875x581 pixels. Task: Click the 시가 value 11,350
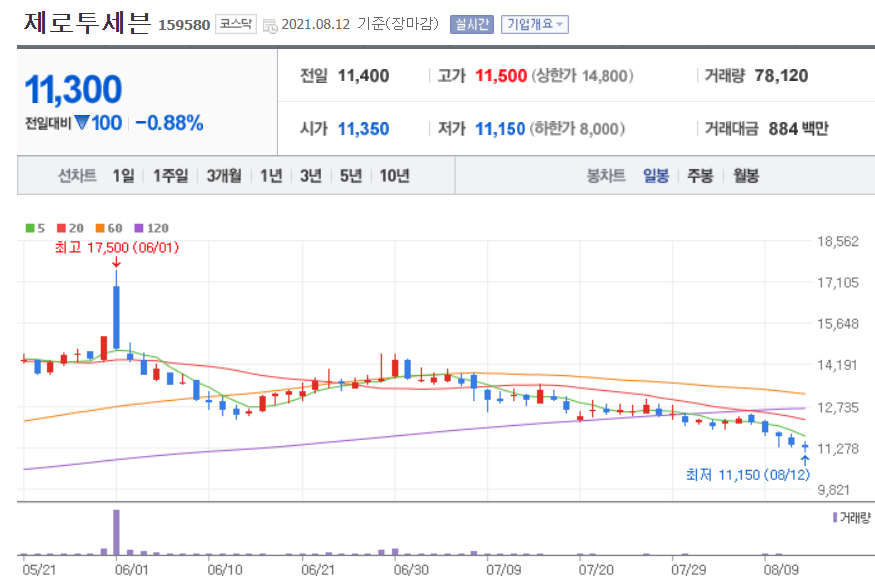point(363,129)
